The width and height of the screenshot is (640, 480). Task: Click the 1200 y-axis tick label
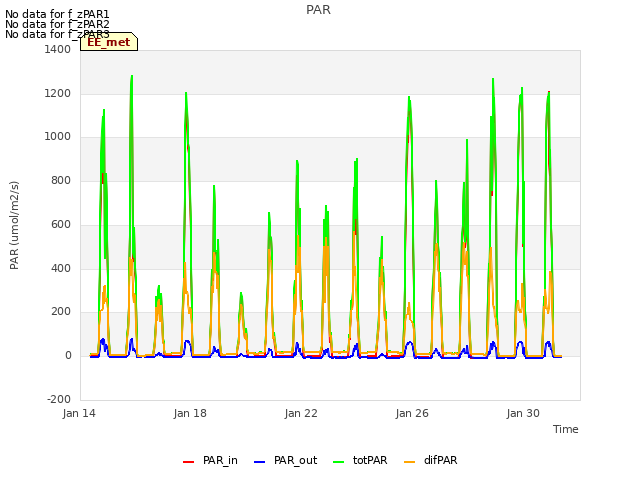pos(58,93)
